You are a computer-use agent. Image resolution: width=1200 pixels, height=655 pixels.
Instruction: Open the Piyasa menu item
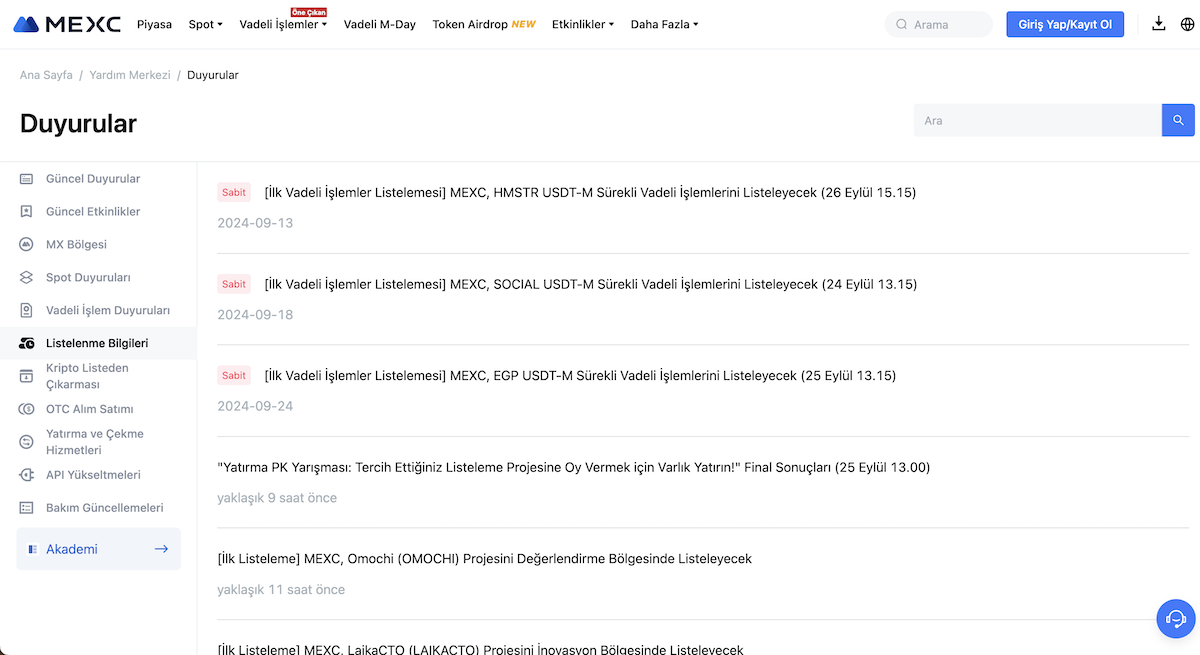[x=154, y=24]
